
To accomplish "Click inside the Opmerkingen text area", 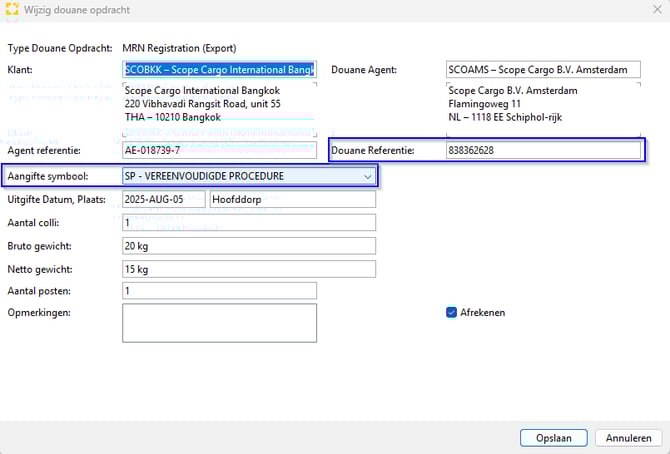I will pyautogui.click(x=219, y=323).
